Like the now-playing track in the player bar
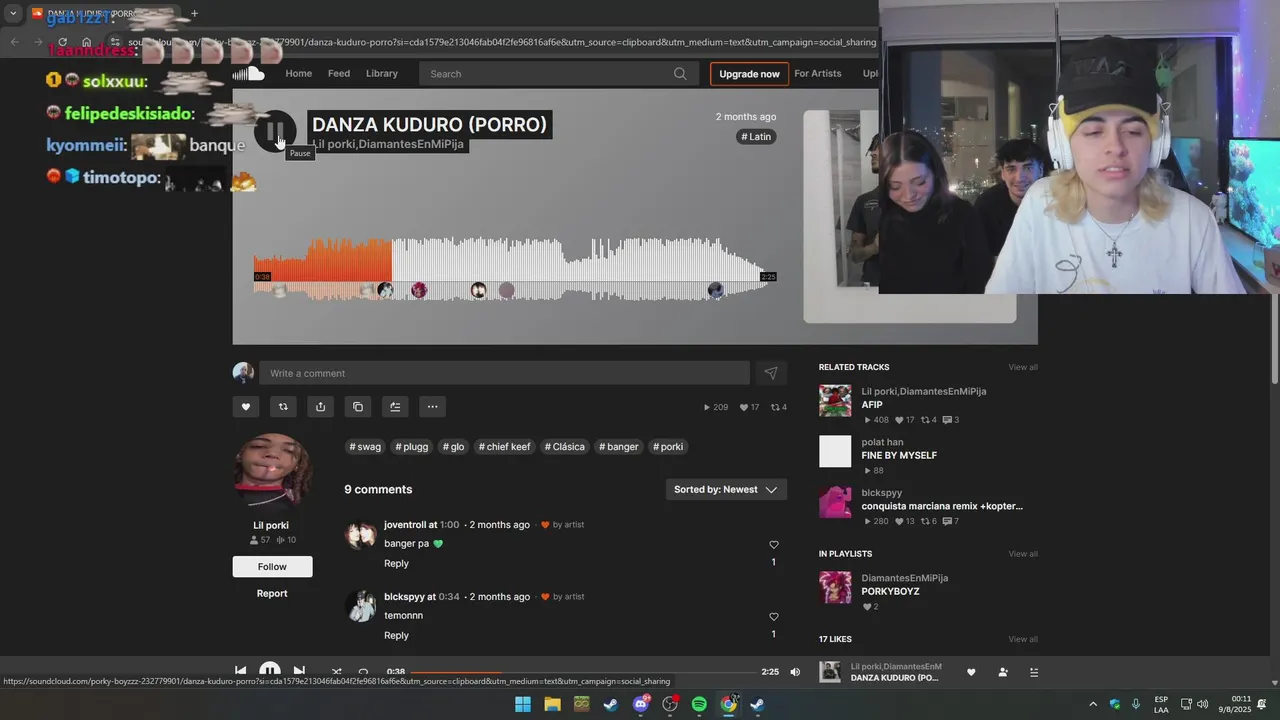Viewport: 1280px width, 720px height. click(x=971, y=672)
